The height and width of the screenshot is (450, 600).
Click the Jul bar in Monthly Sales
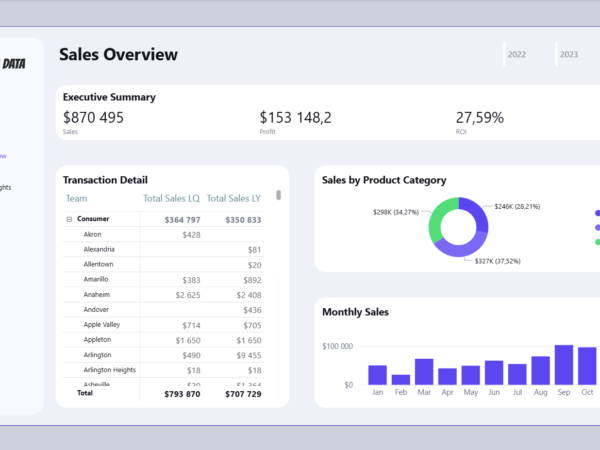coord(517,374)
